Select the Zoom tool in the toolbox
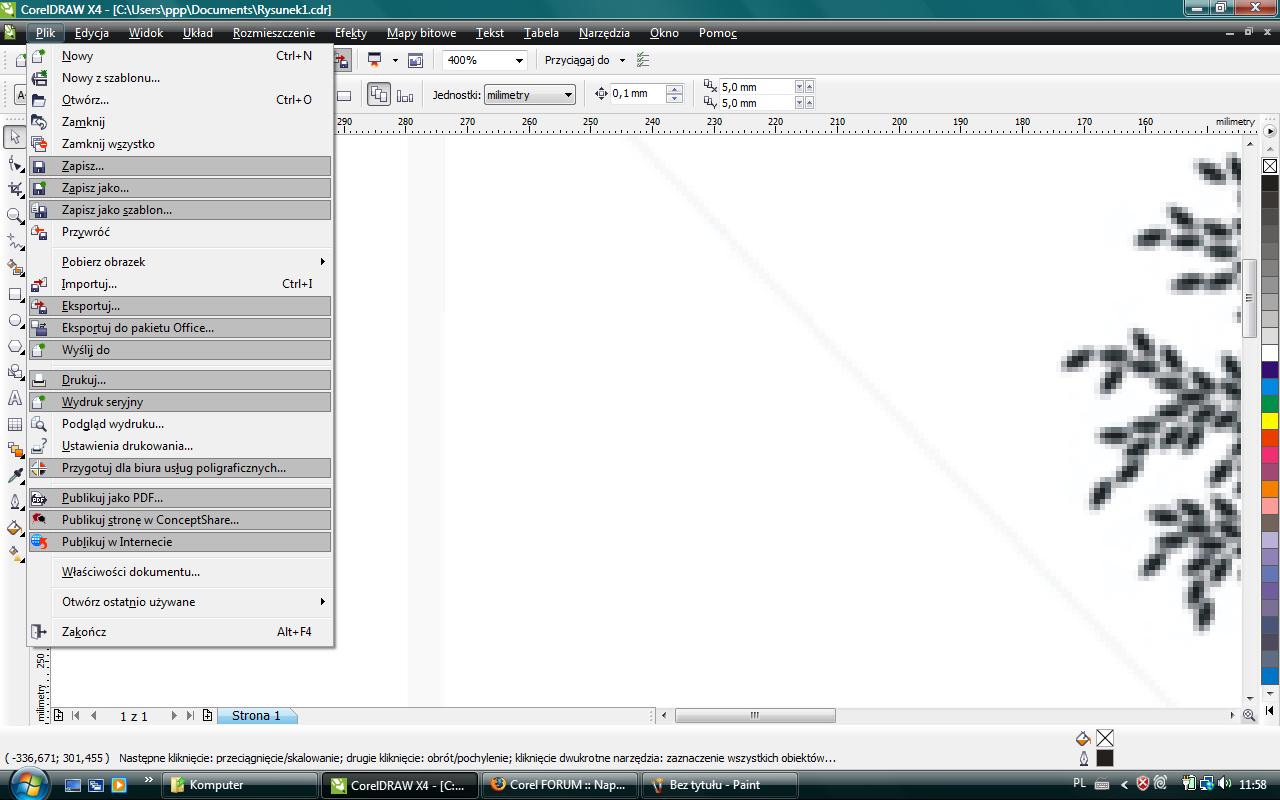 pyautogui.click(x=14, y=215)
